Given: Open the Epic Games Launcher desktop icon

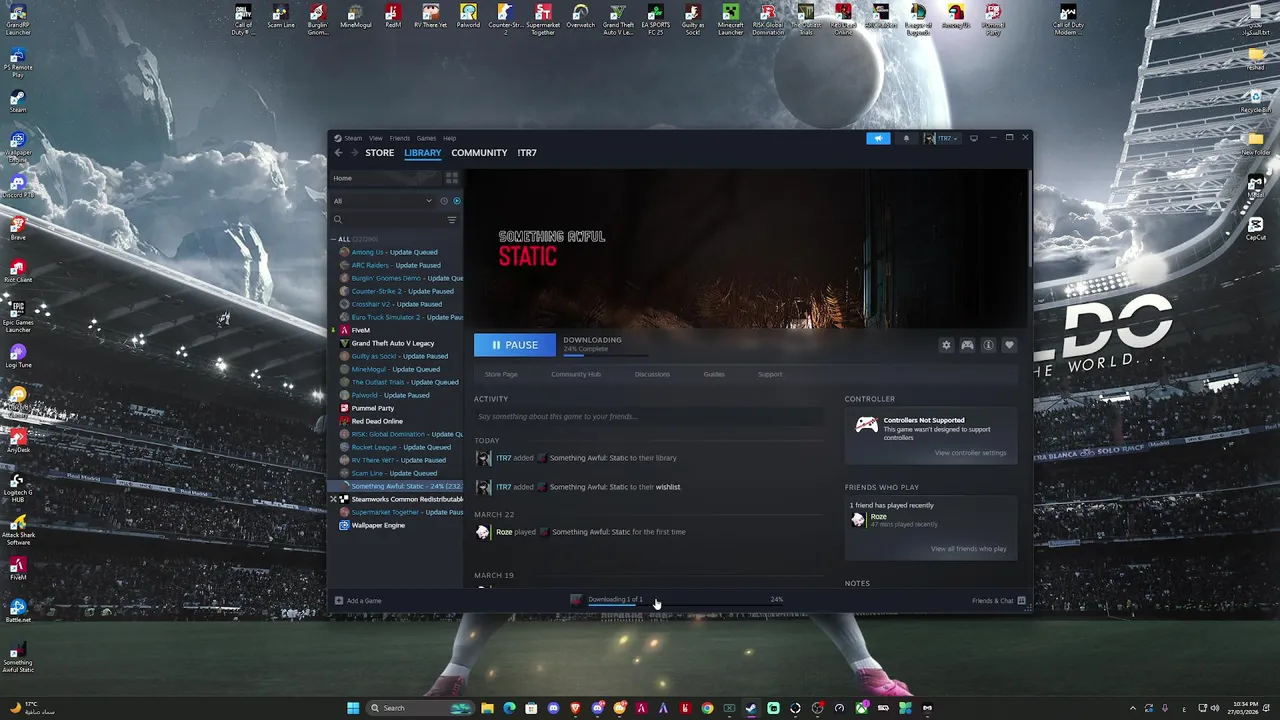Looking at the screenshot, I should 17,314.
